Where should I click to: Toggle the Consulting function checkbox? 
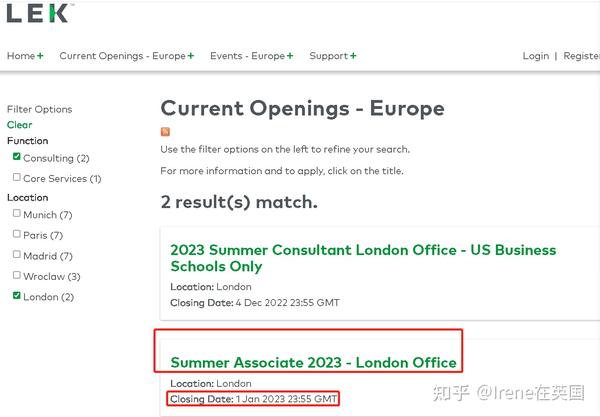(x=17, y=157)
